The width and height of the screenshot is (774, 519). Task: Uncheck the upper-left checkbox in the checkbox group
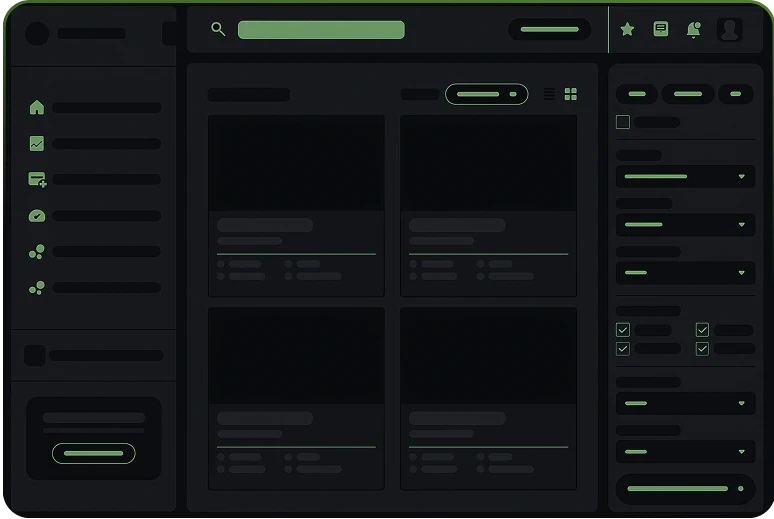623,330
